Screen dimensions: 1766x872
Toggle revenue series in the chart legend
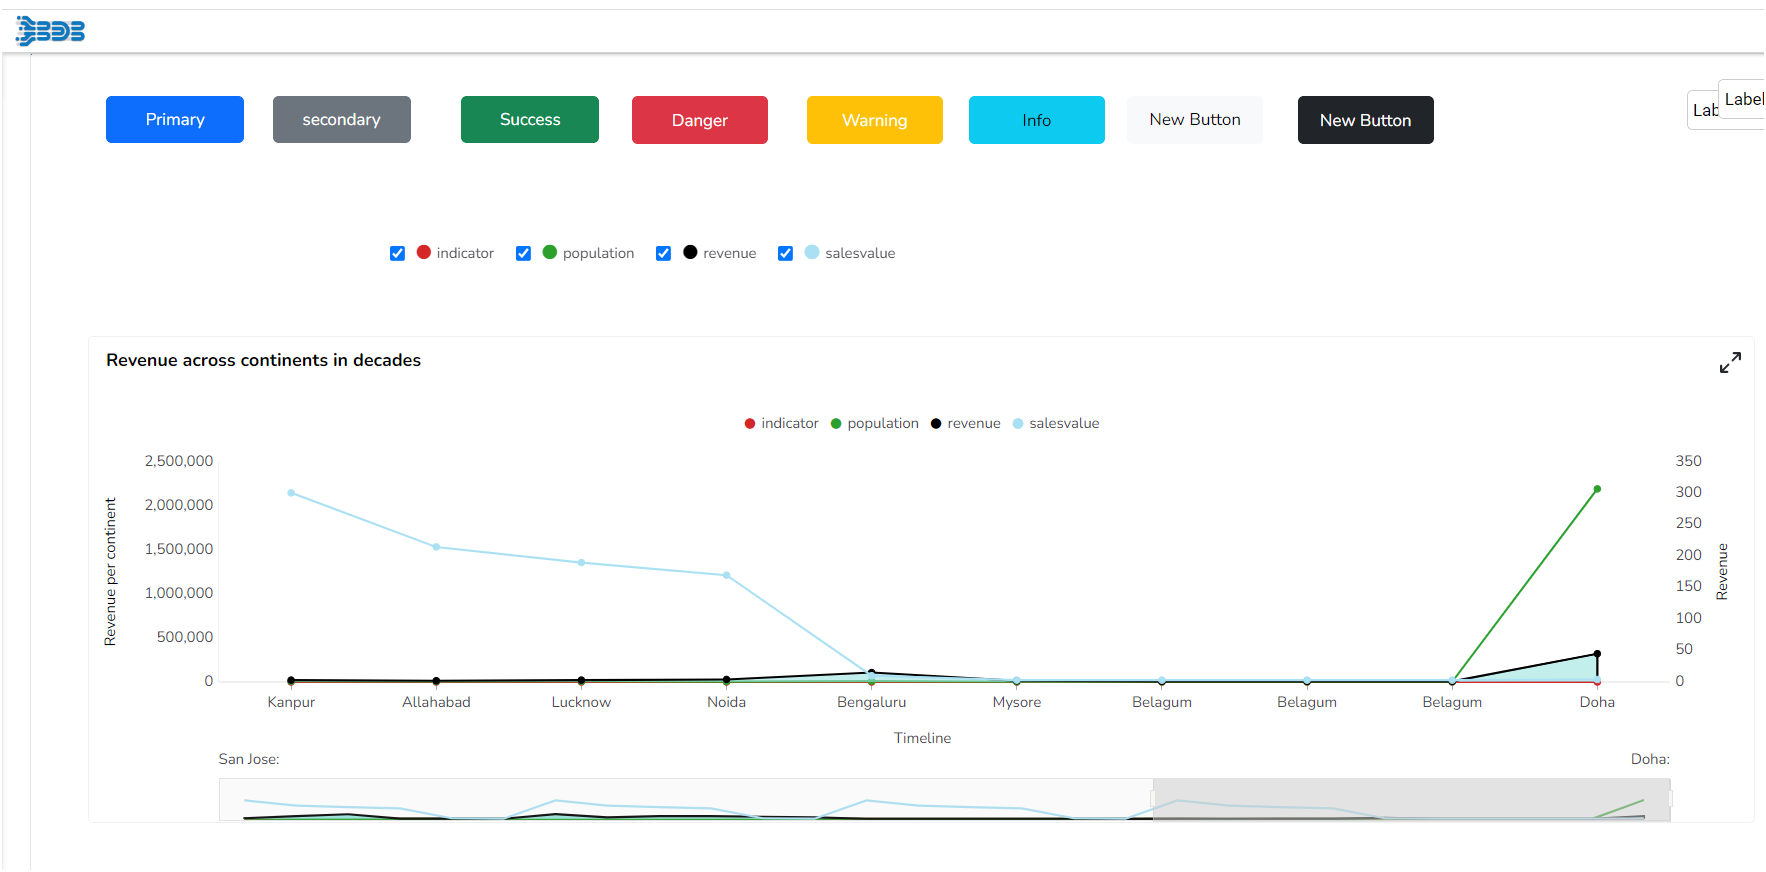click(x=965, y=424)
